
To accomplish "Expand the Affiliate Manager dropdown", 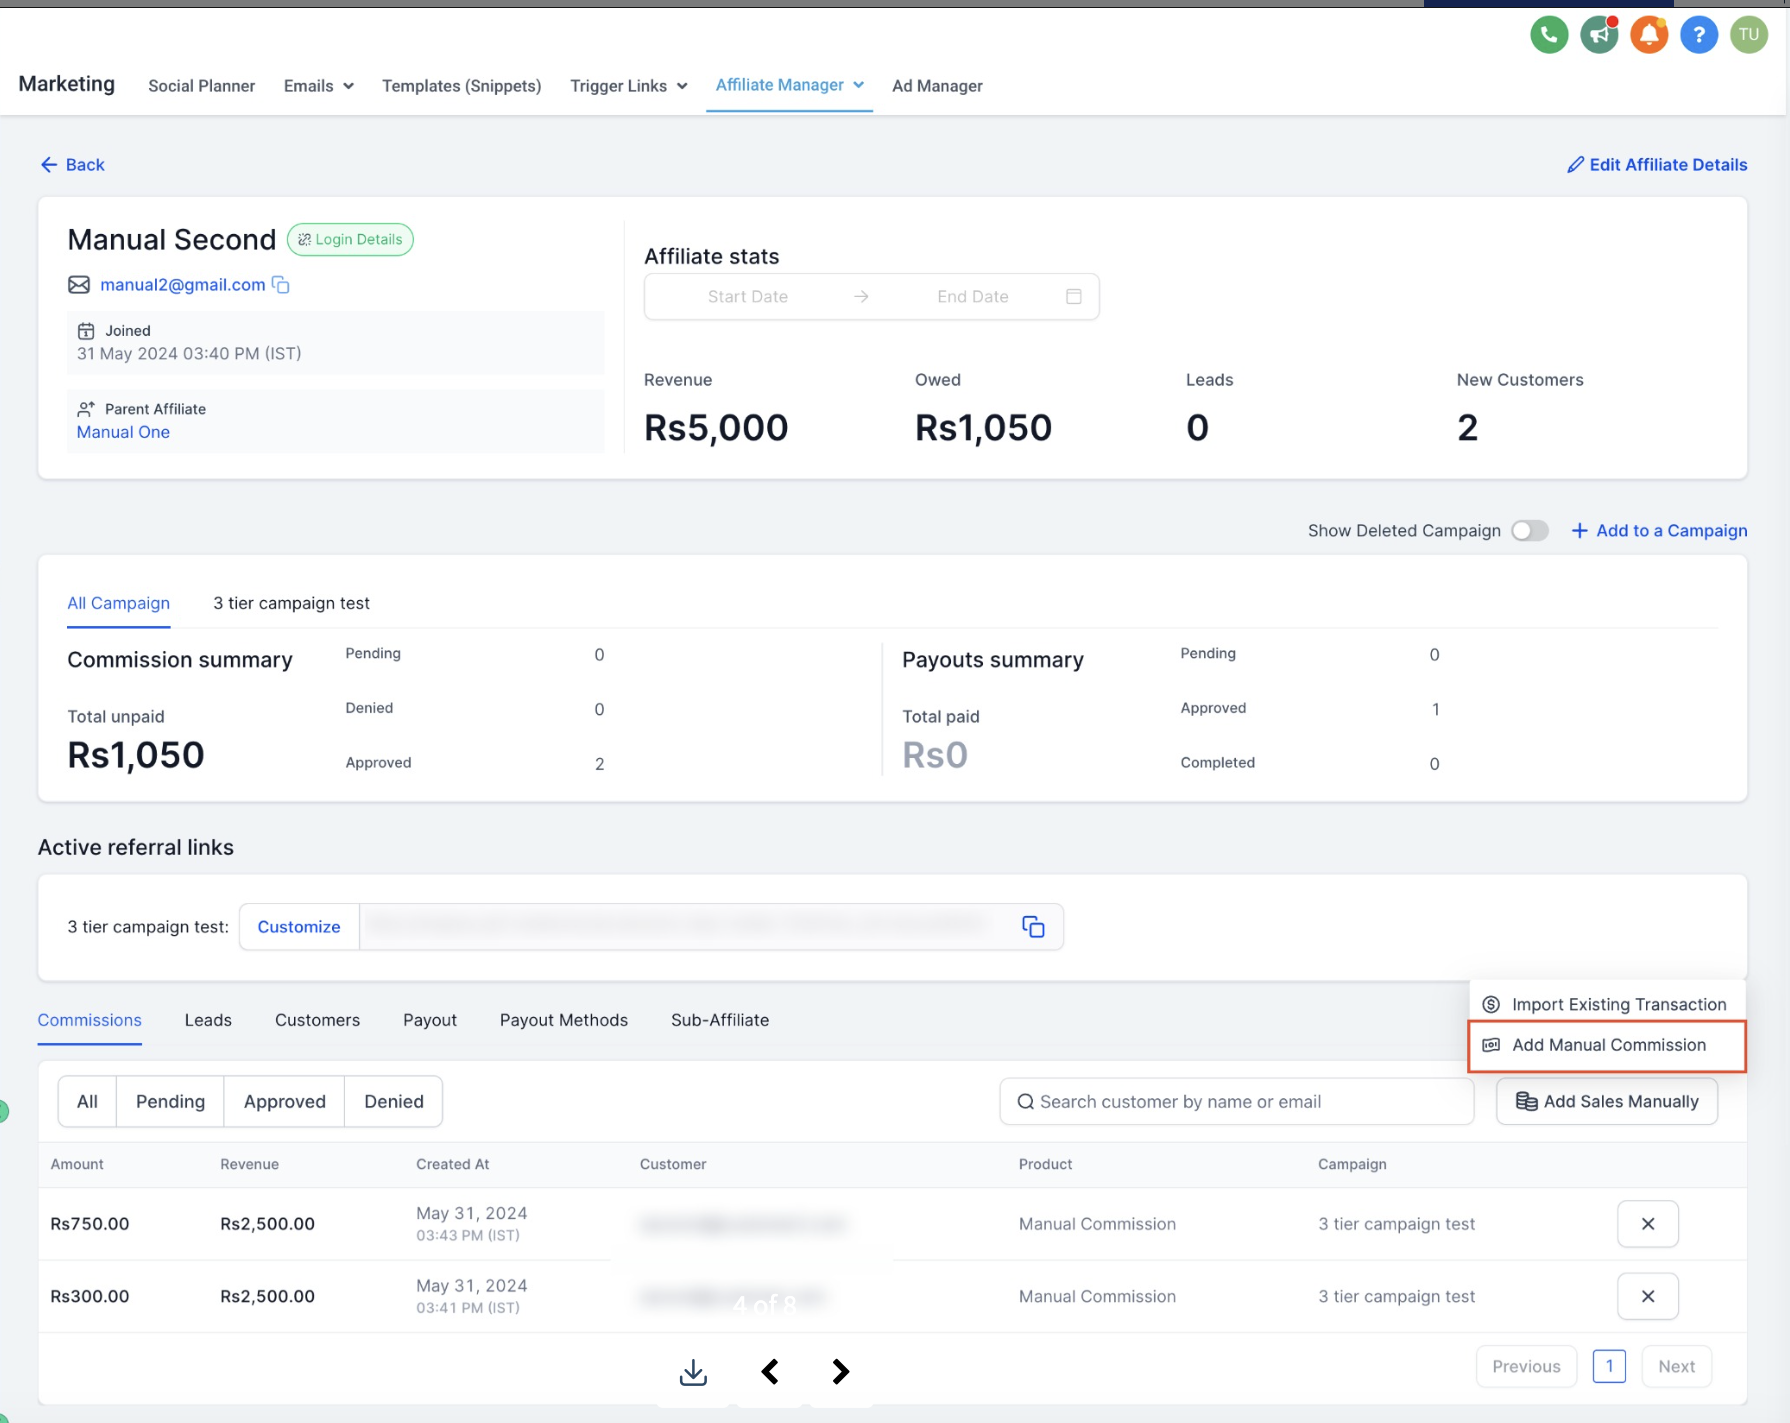I will pyautogui.click(x=789, y=85).
